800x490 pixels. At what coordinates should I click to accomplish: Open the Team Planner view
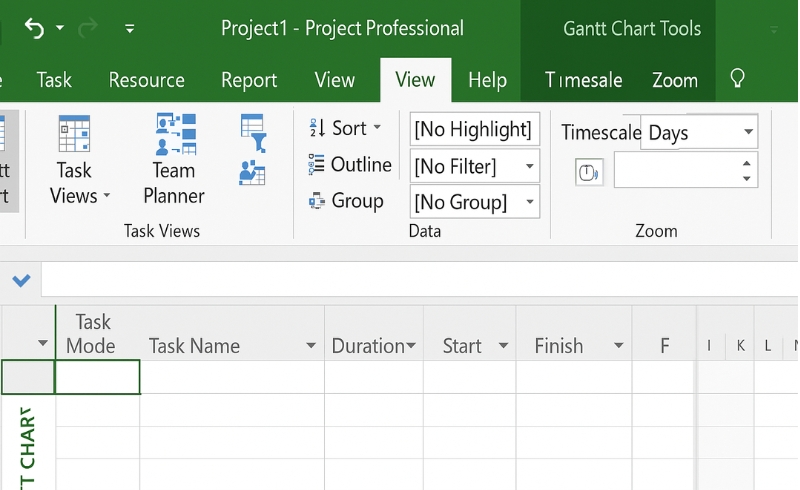coord(174,160)
